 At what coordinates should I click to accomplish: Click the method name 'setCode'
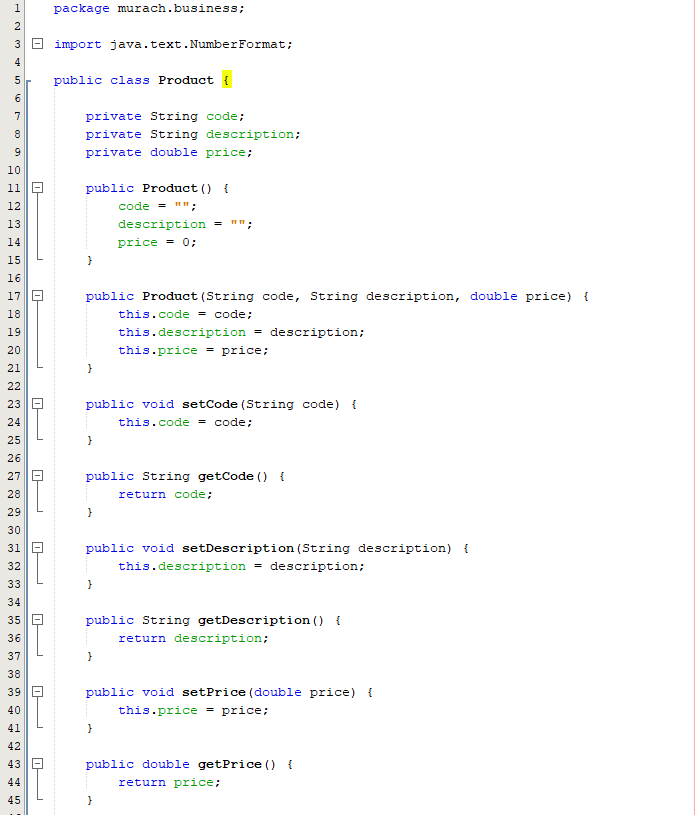(x=209, y=404)
